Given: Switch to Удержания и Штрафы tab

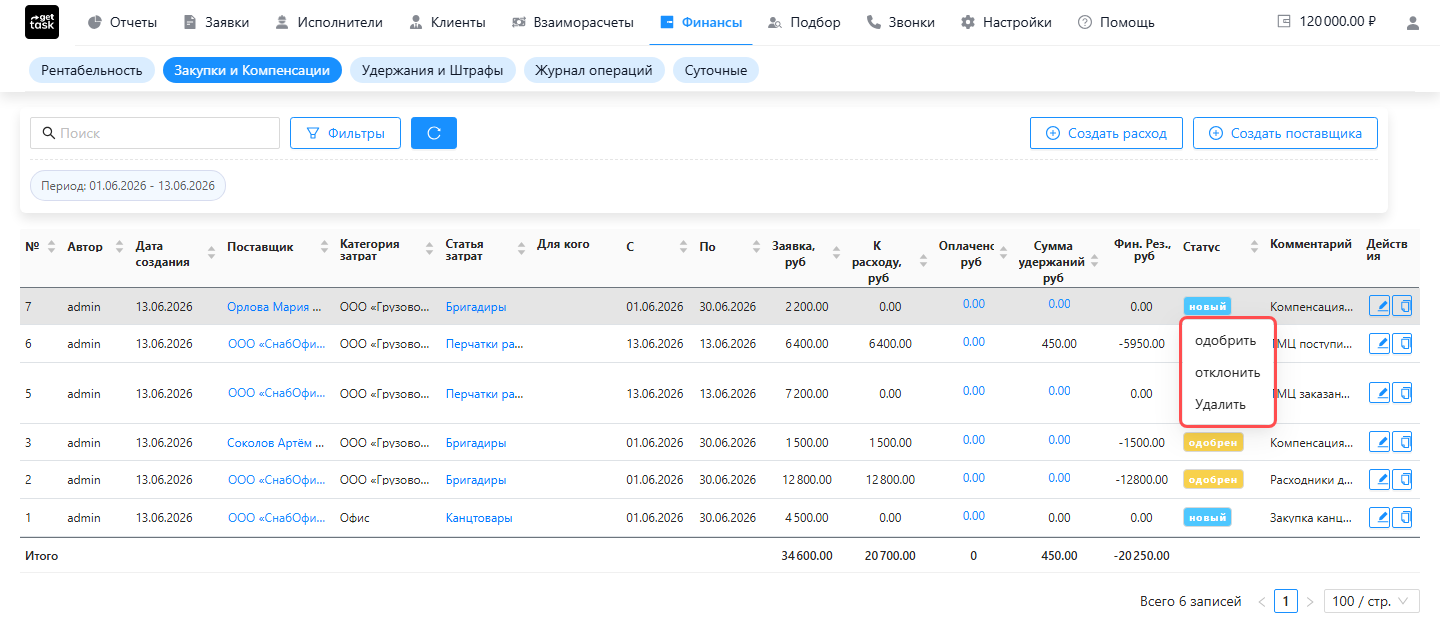Looking at the screenshot, I should tap(433, 70).
